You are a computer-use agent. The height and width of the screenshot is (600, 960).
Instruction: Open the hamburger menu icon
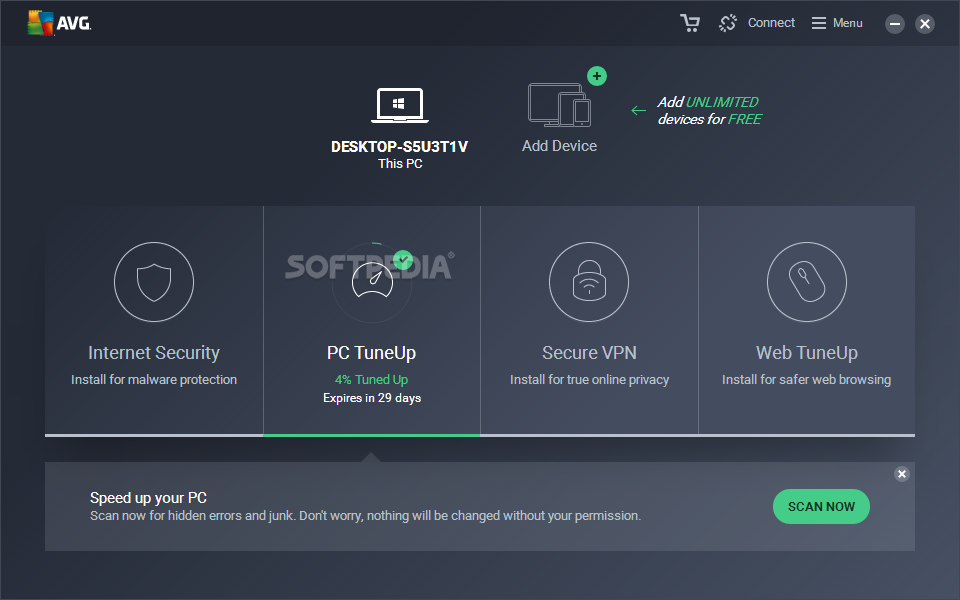click(x=819, y=23)
